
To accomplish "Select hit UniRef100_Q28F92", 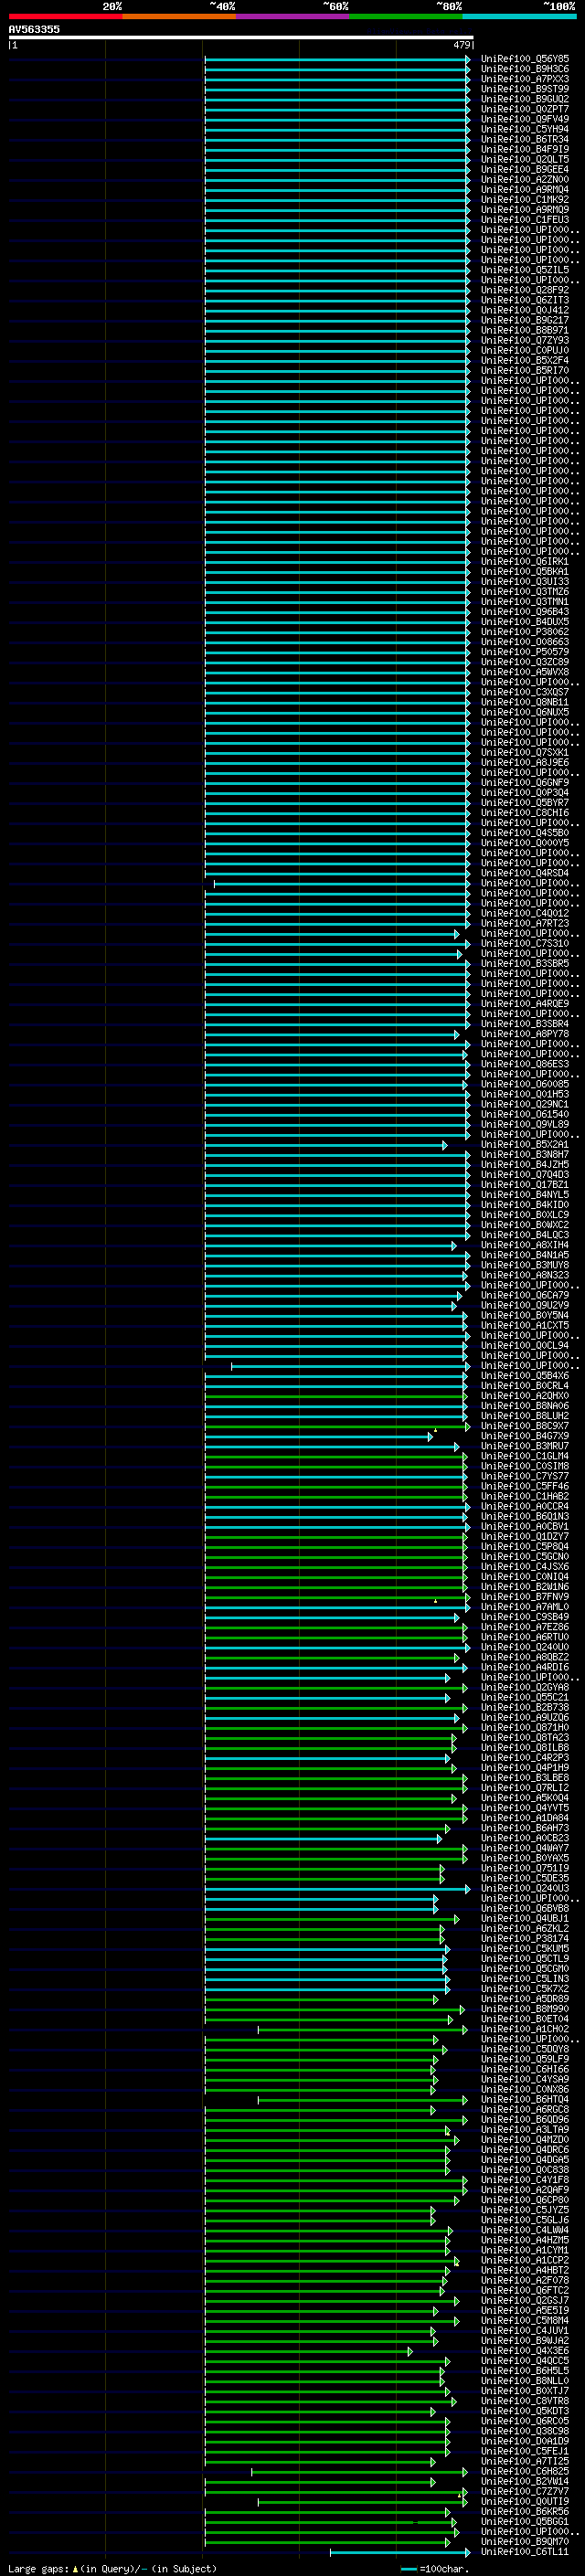I will 525,290.
